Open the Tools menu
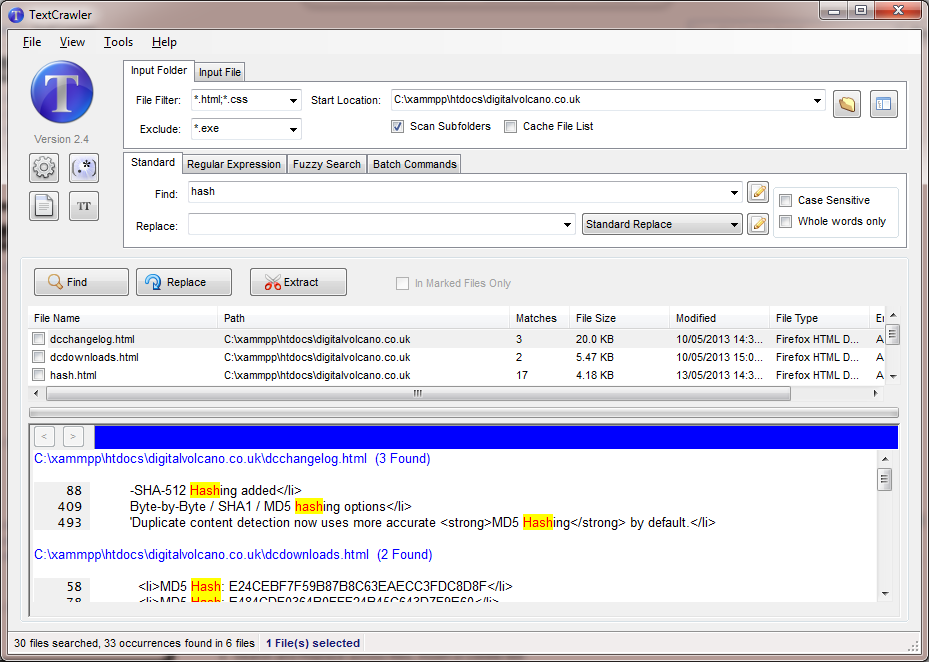 click(x=118, y=42)
